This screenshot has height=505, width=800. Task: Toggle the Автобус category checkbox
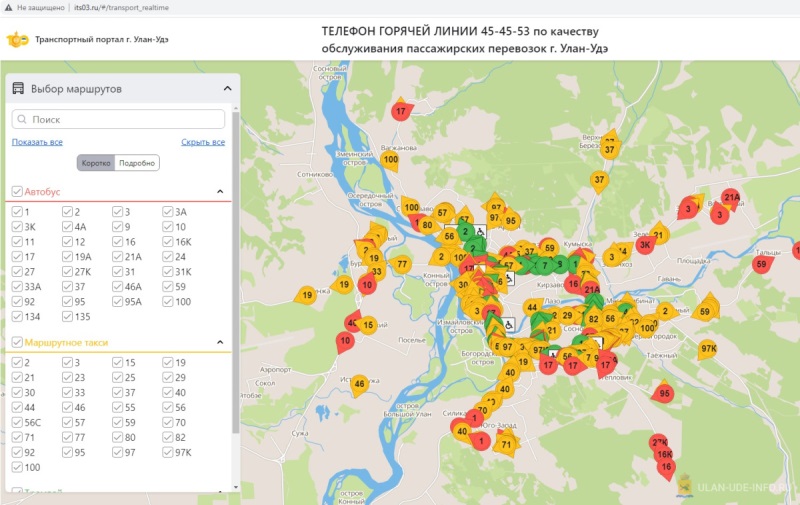point(17,191)
